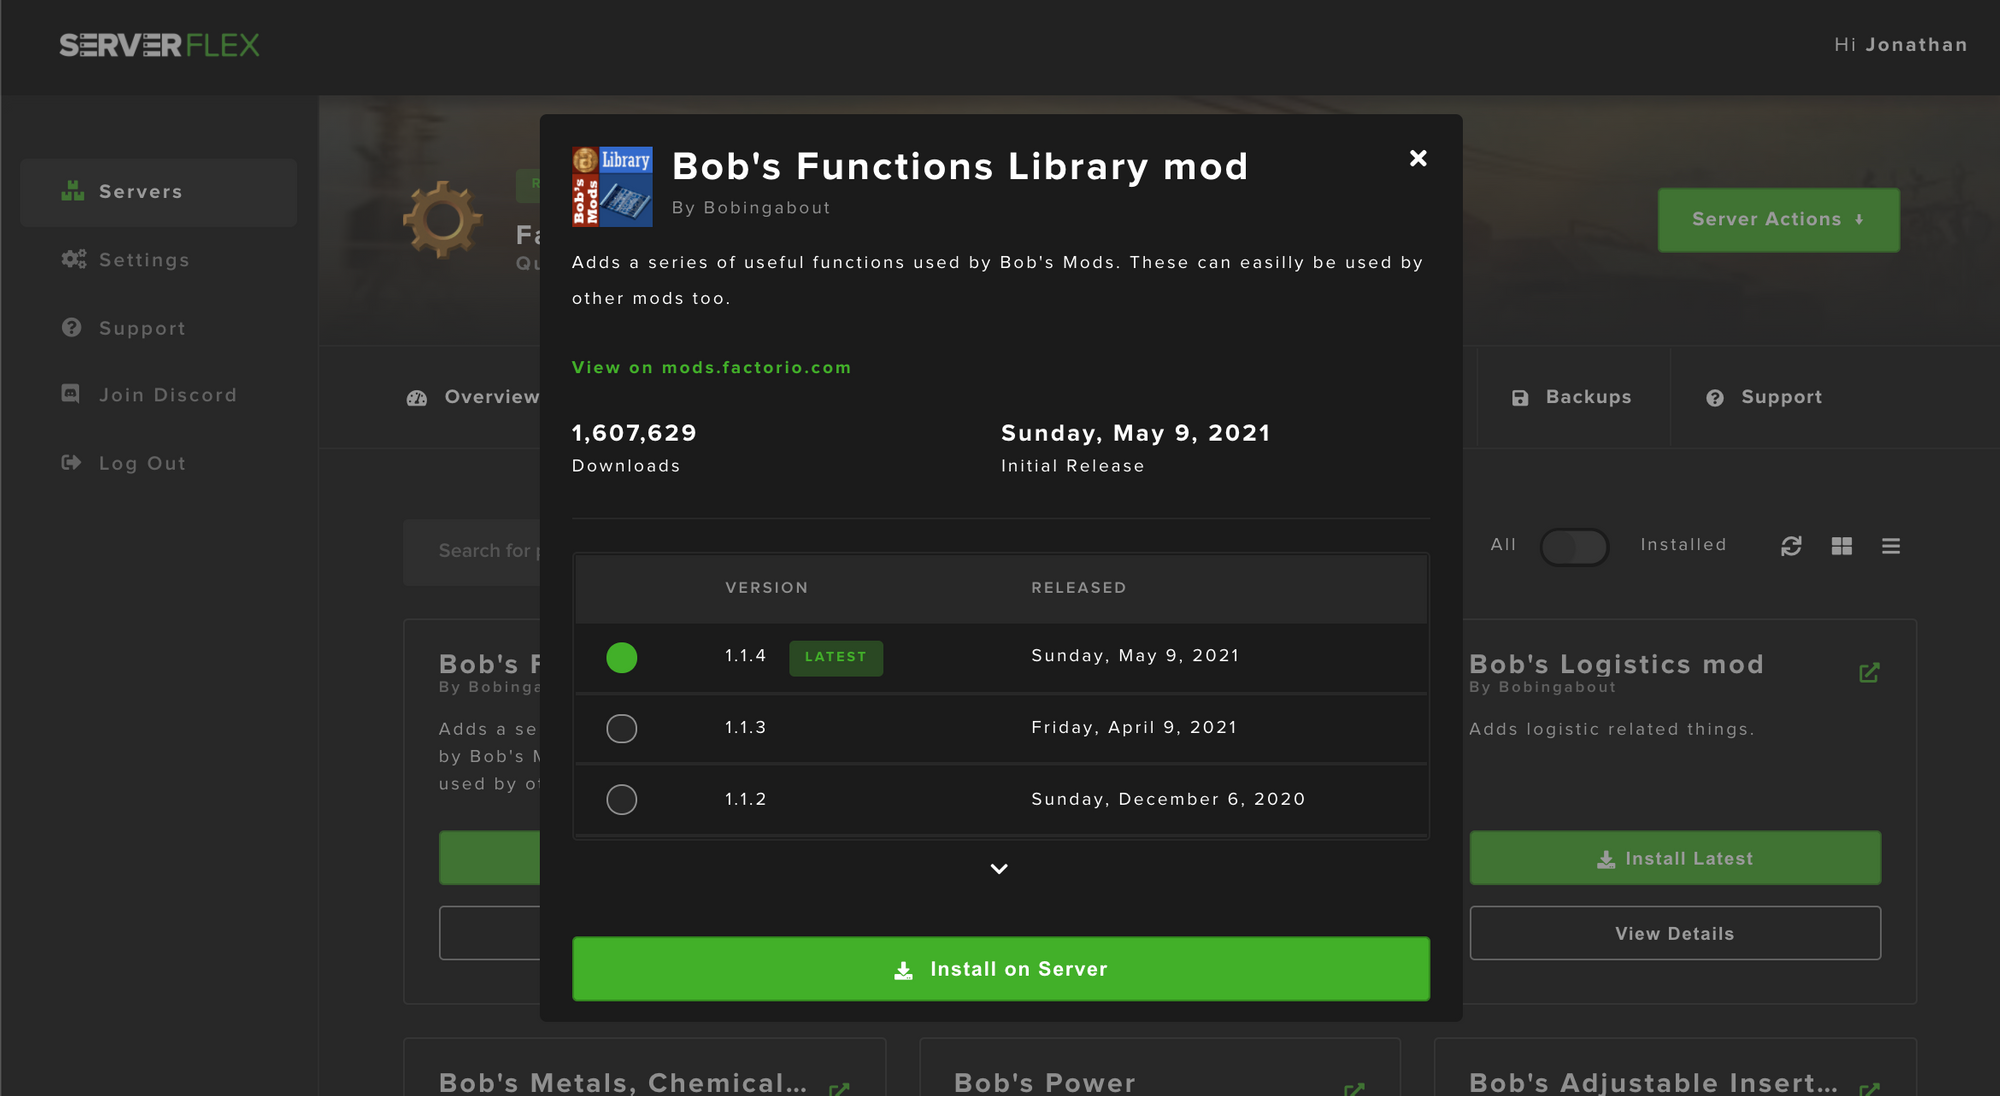Click the mod search field
2000x1096 pixels.
(x=472, y=552)
